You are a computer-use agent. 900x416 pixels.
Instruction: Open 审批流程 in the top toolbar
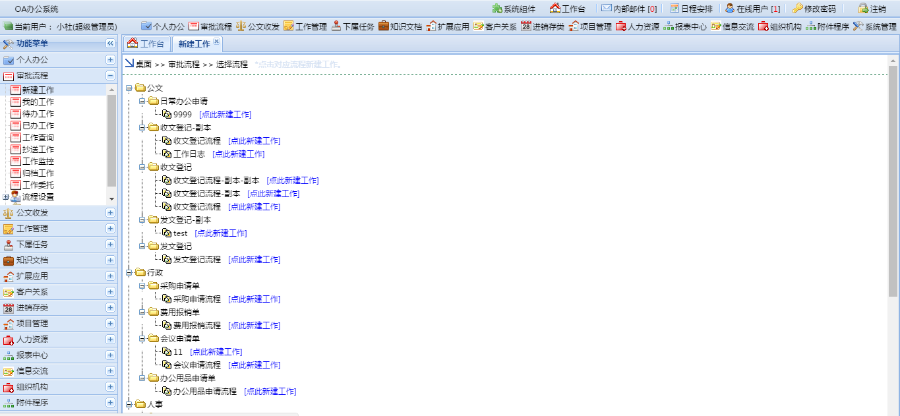pyautogui.click(x=210, y=26)
